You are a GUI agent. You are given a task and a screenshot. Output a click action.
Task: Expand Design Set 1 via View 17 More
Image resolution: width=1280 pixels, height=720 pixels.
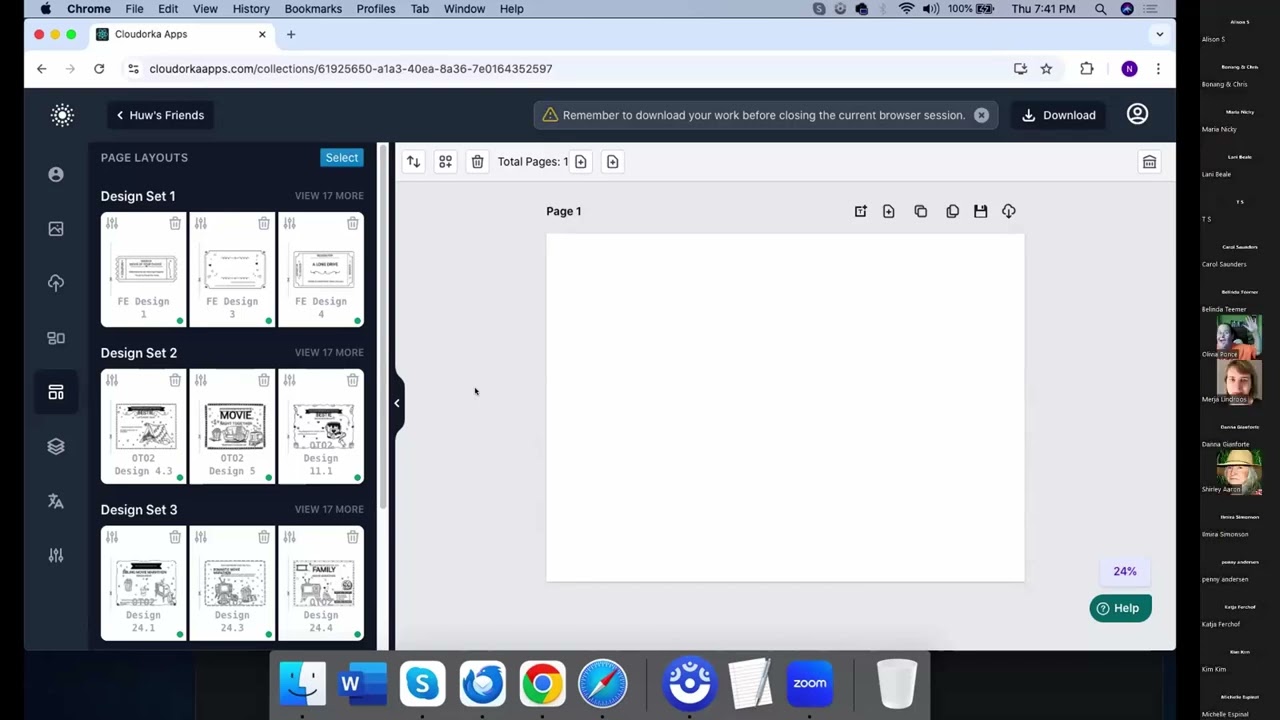tap(329, 196)
